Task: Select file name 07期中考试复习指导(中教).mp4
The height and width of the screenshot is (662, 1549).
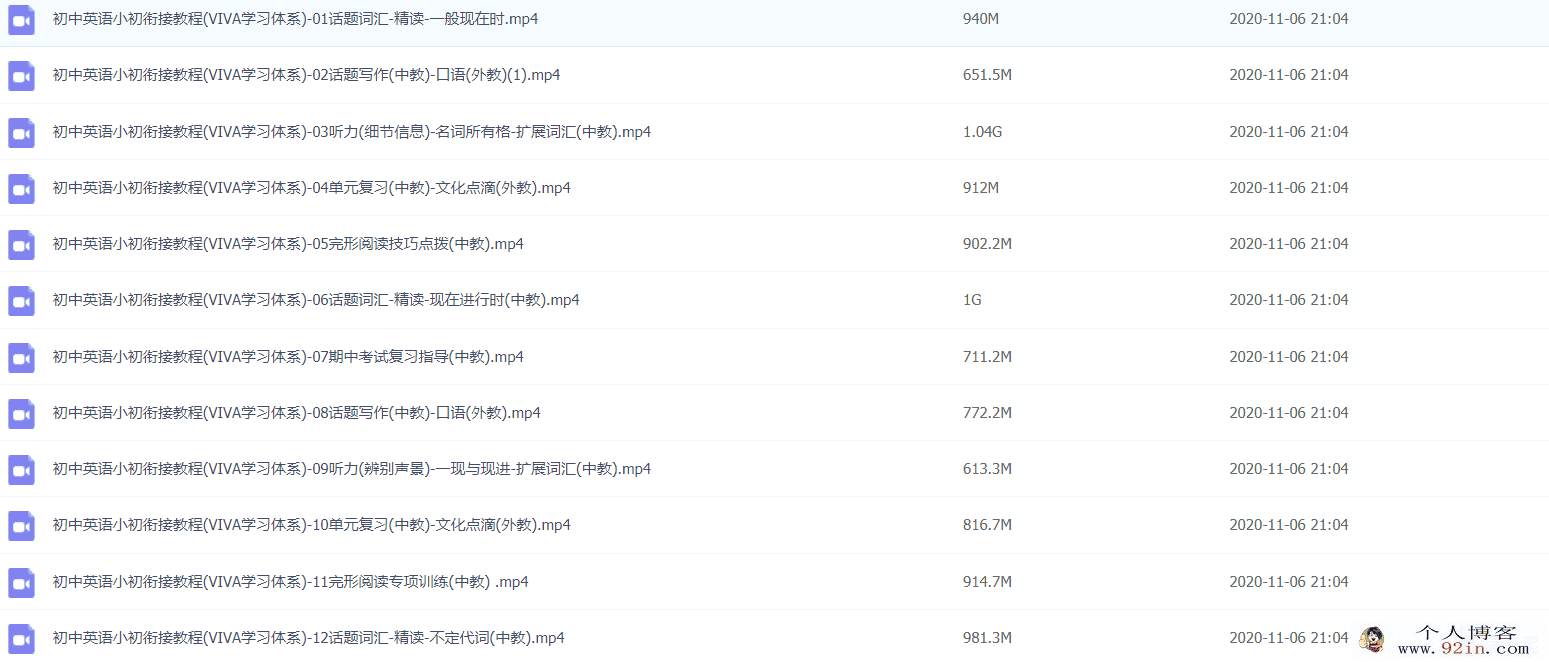Action: tap(288, 357)
